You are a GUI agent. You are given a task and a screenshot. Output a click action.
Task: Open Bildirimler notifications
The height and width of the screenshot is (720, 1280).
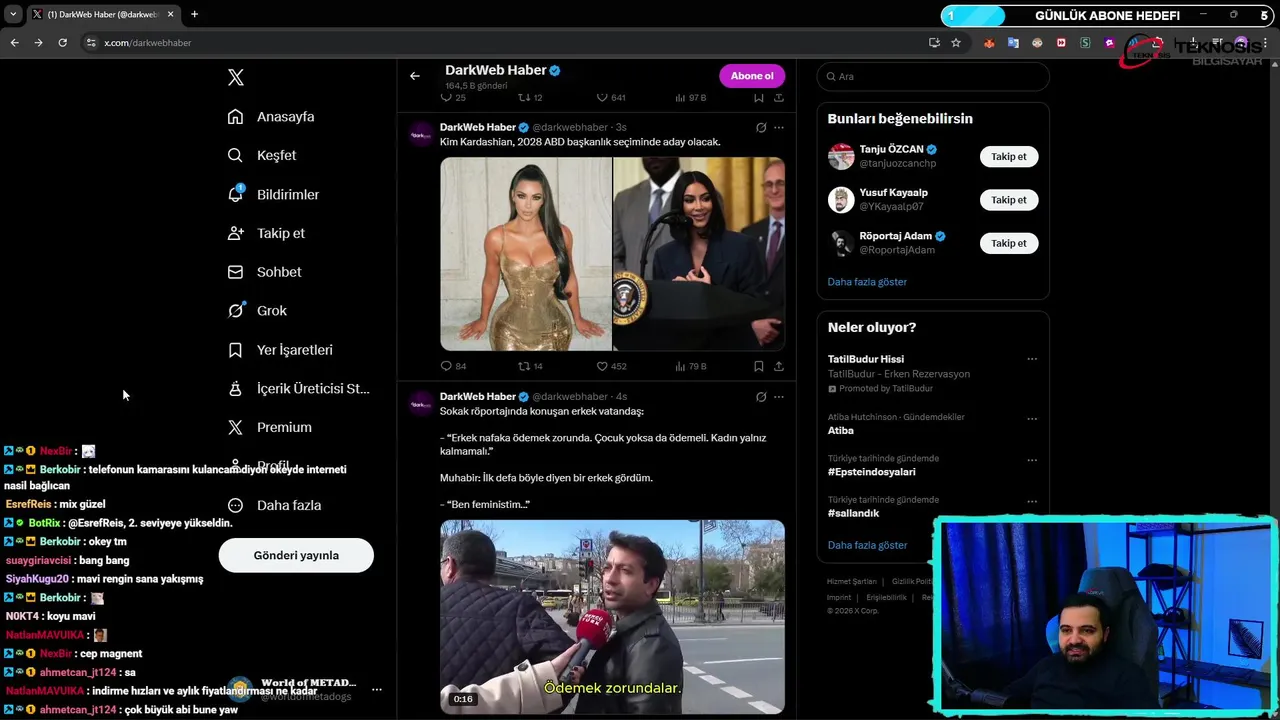tap(273, 194)
